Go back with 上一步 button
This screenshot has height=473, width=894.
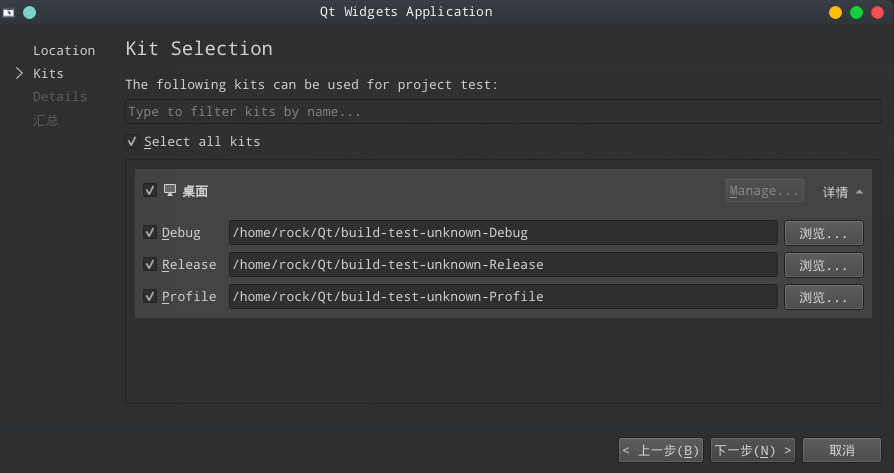(661, 450)
